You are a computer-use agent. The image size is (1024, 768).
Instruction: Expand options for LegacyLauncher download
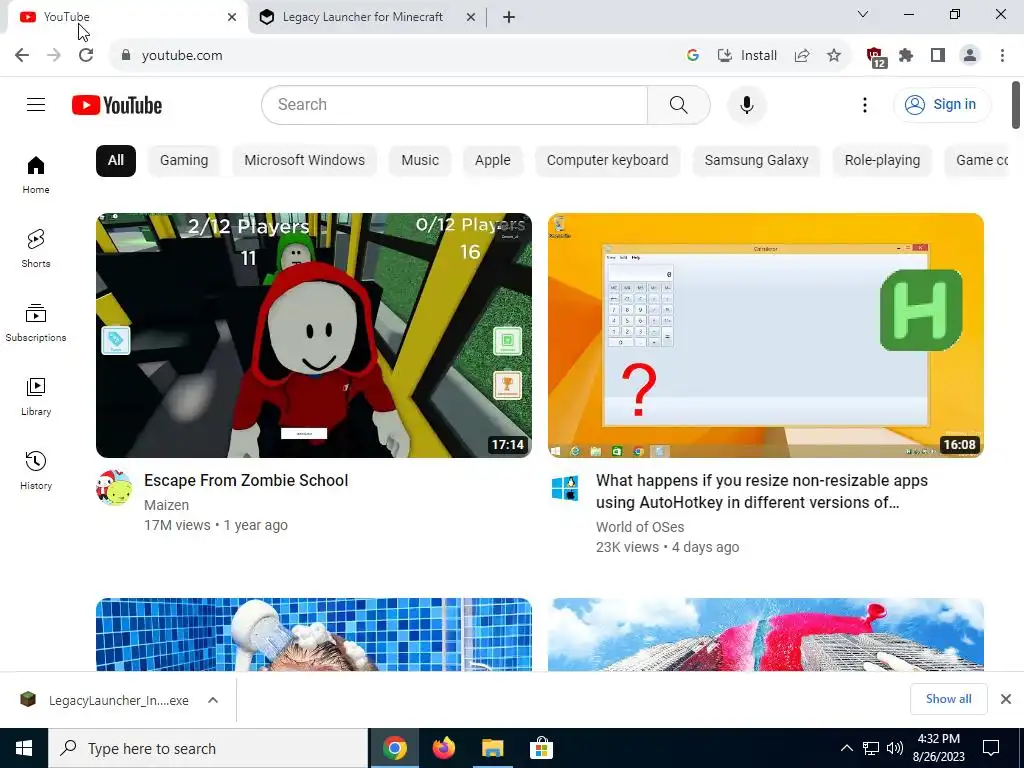click(213, 700)
